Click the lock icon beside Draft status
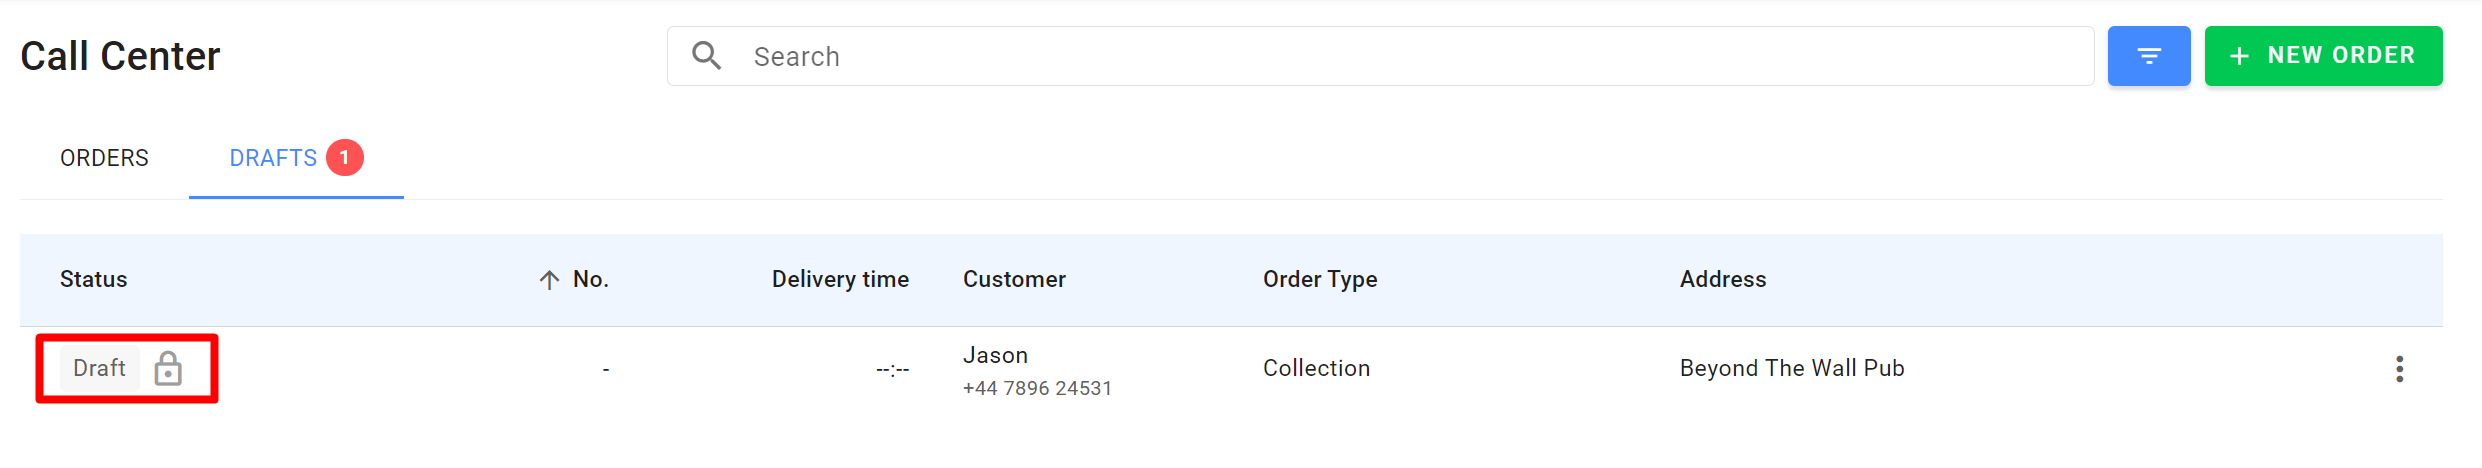The width and height of the screenshot is (2482, 468). tap(168, 369)
